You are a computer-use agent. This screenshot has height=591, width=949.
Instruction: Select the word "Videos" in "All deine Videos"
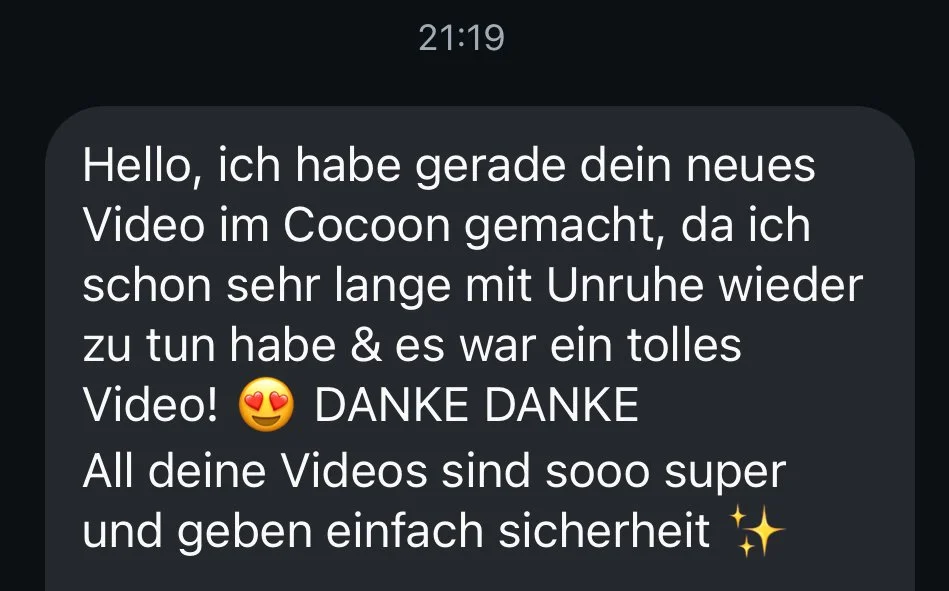(355, 471)
